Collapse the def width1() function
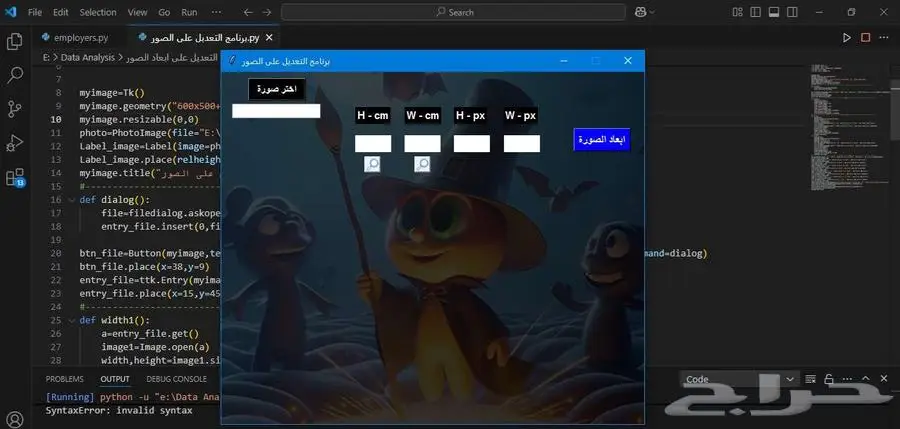This screenshot has width=900, height=429. click(x=71, y=320)
